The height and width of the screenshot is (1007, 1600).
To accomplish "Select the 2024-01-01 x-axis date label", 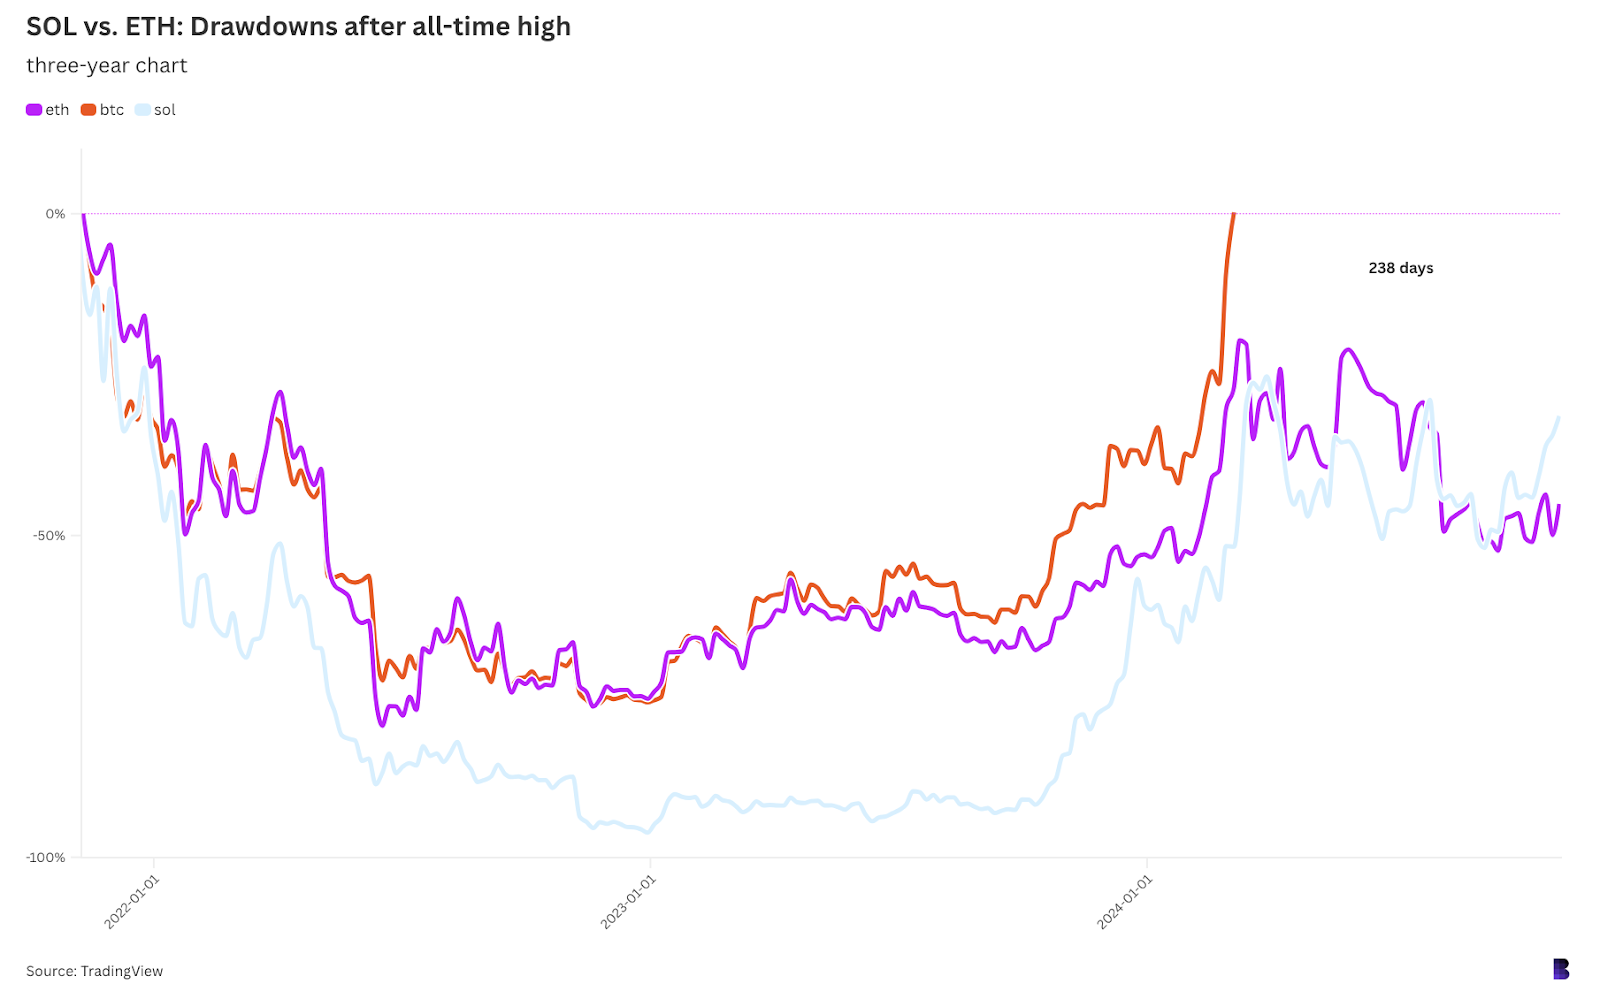I will click(1124, 902).
